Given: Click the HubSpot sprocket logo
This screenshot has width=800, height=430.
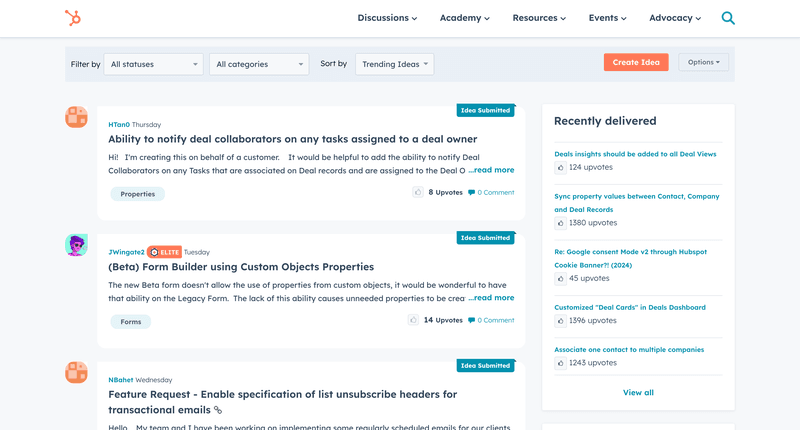Looking at the screenshot, I should (73, 18).
